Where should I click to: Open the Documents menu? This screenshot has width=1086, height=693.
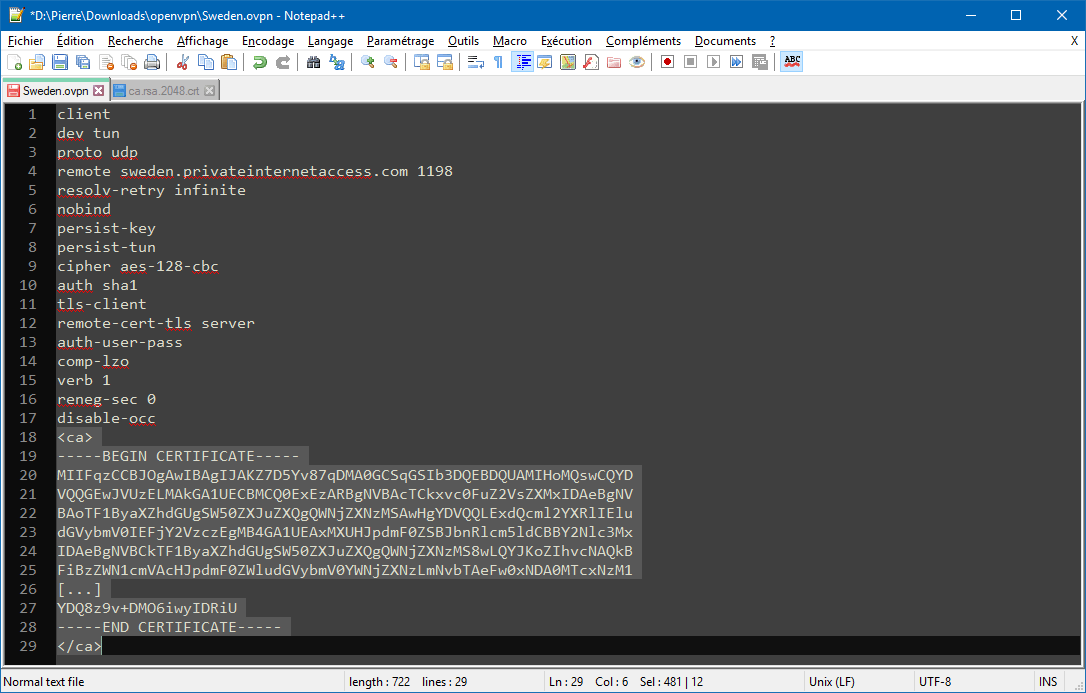point(725,41)
